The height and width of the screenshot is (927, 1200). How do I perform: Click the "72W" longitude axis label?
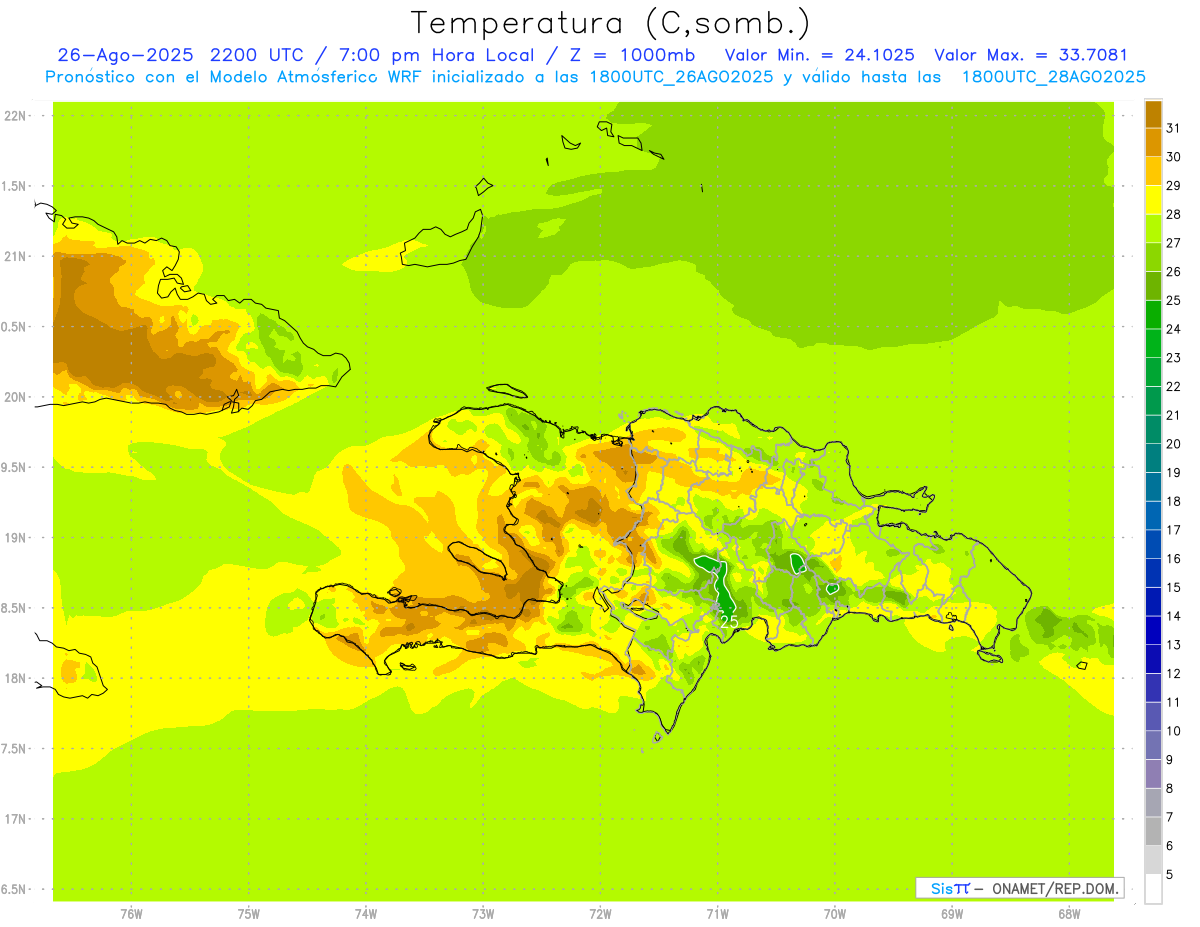tap(601, 914)
